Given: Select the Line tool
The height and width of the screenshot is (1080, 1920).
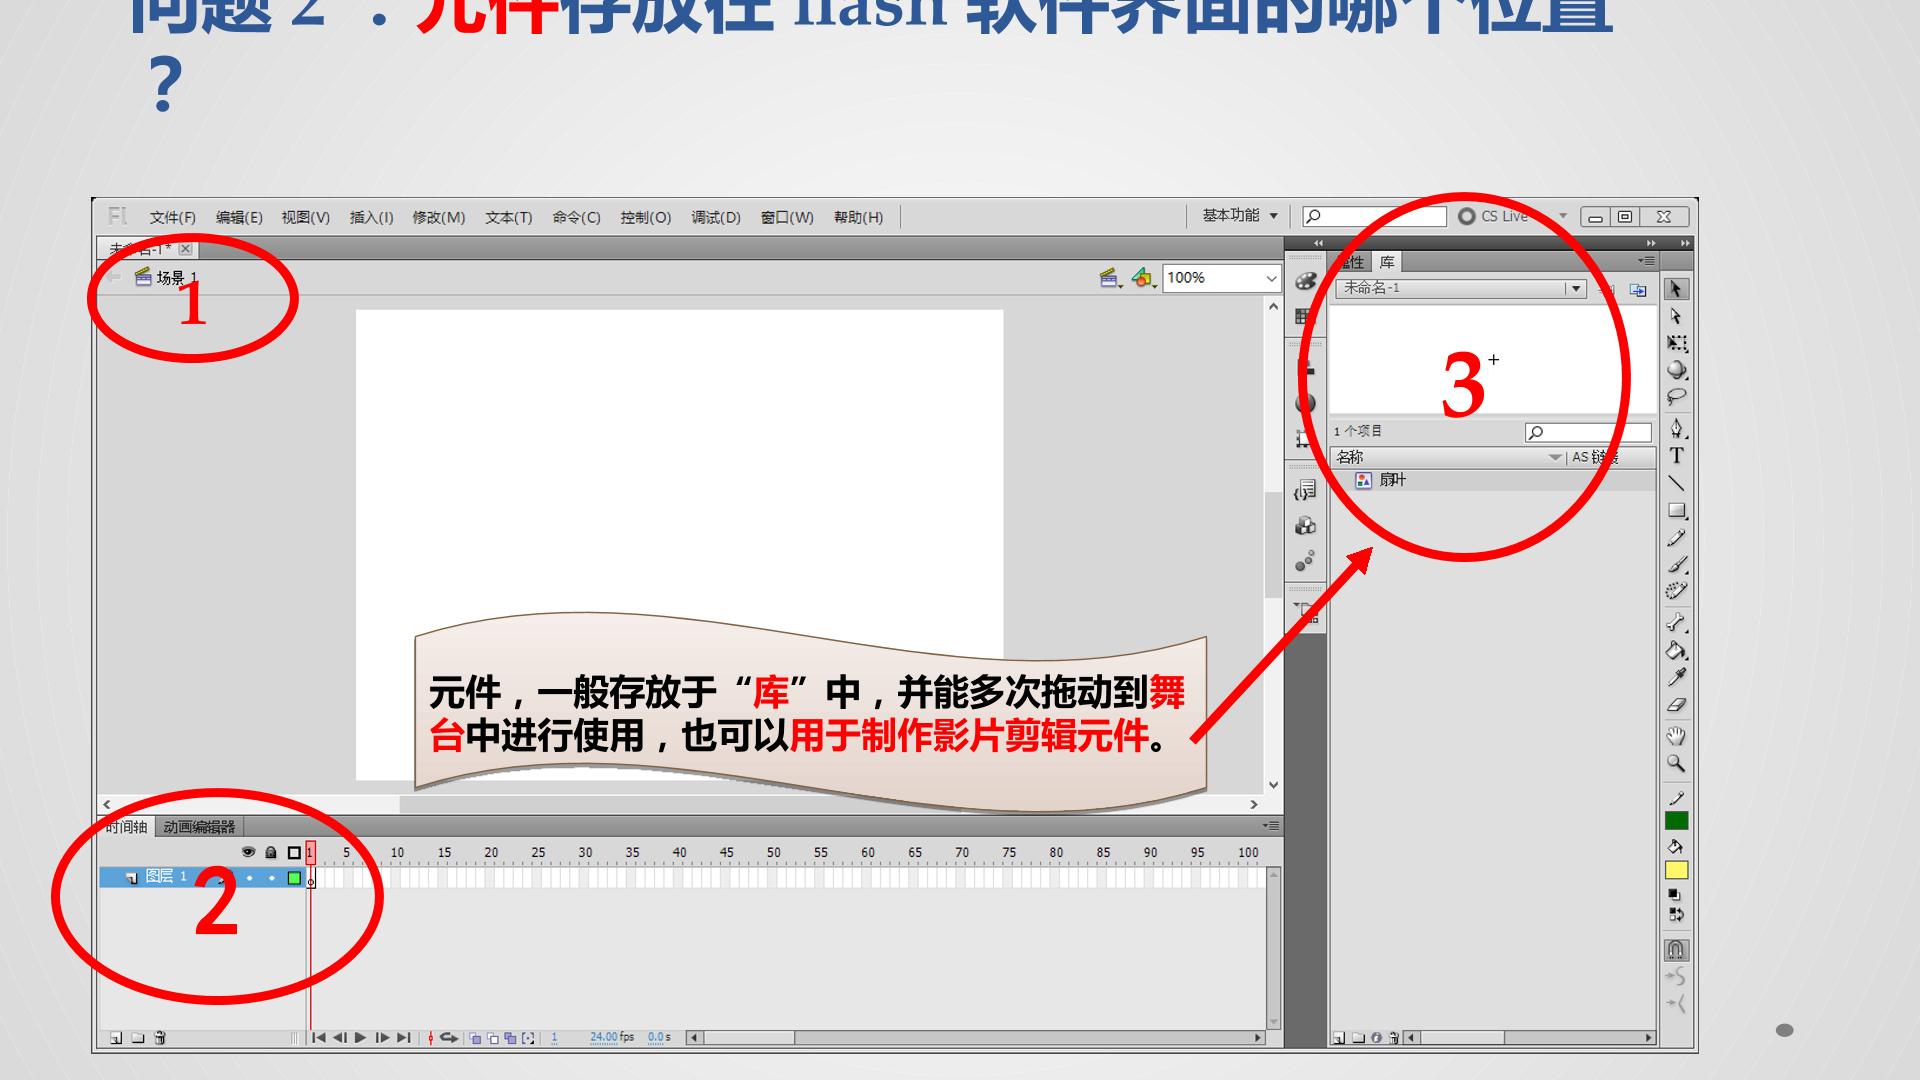Looking at the screenshot, I should tap(1676, 484).
